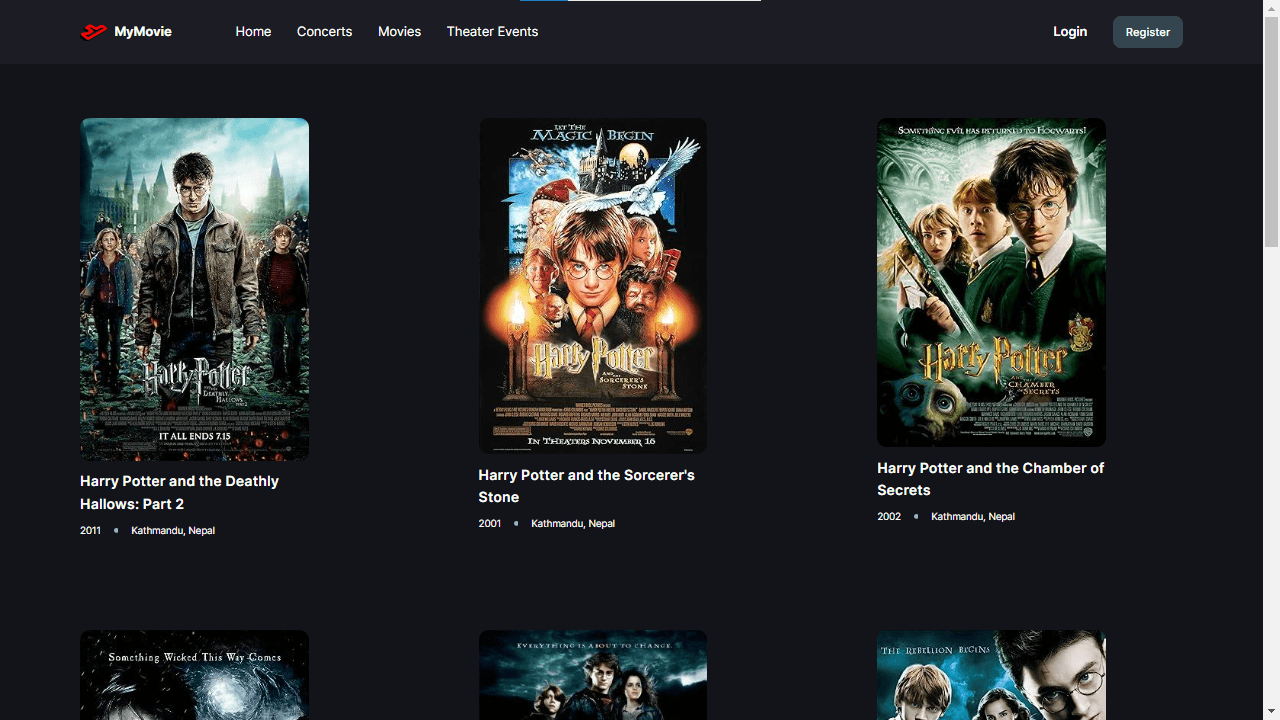Click the MyMovie logo icon
Image resolution: width=1280 pixels, height=720 pixels.
pos(95,31)
